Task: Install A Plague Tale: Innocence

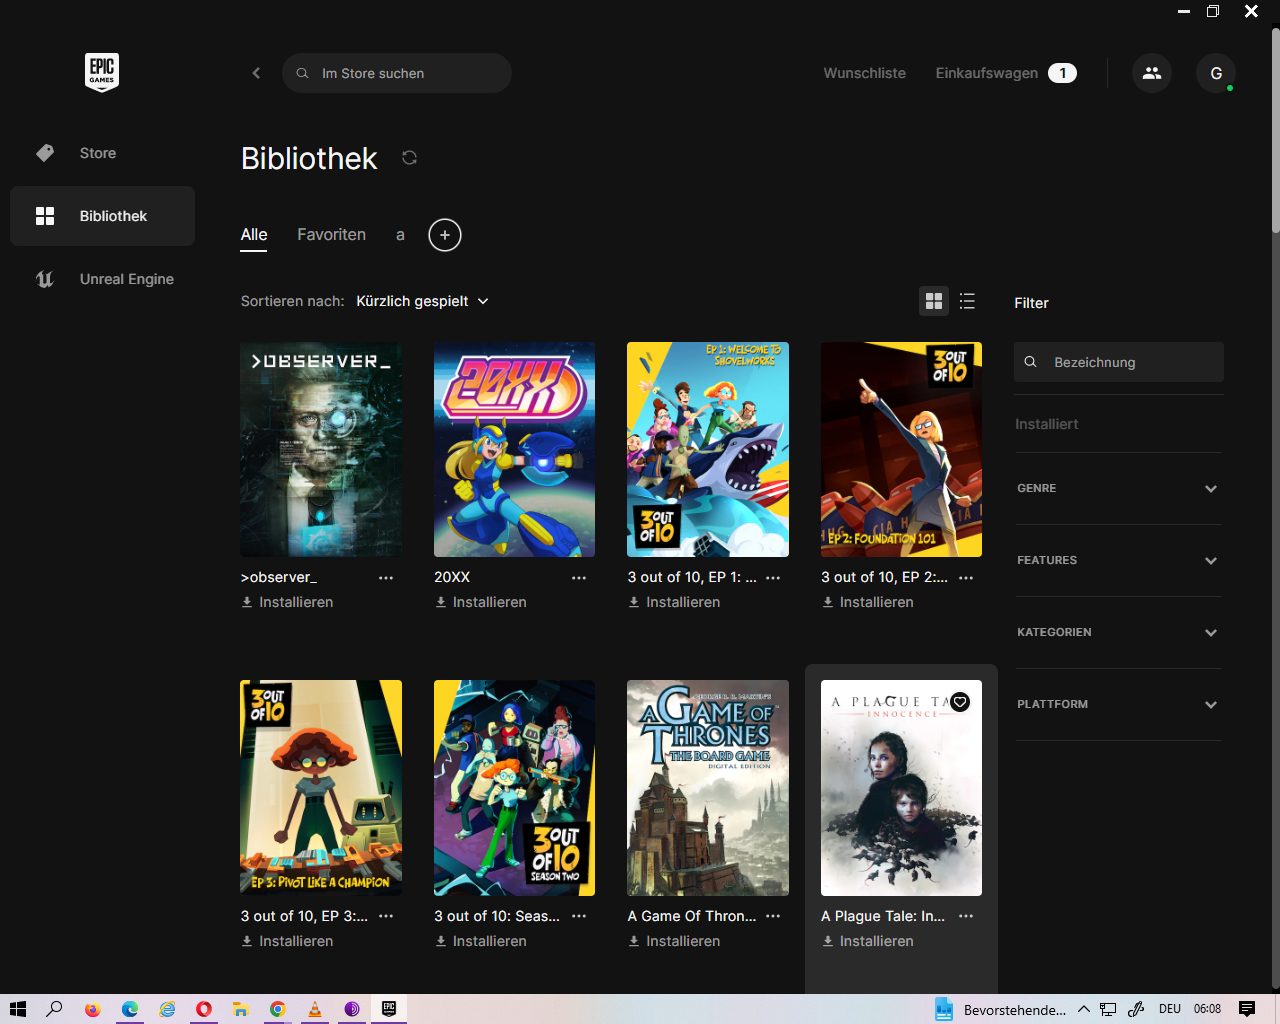Action: tap(868, 941)
